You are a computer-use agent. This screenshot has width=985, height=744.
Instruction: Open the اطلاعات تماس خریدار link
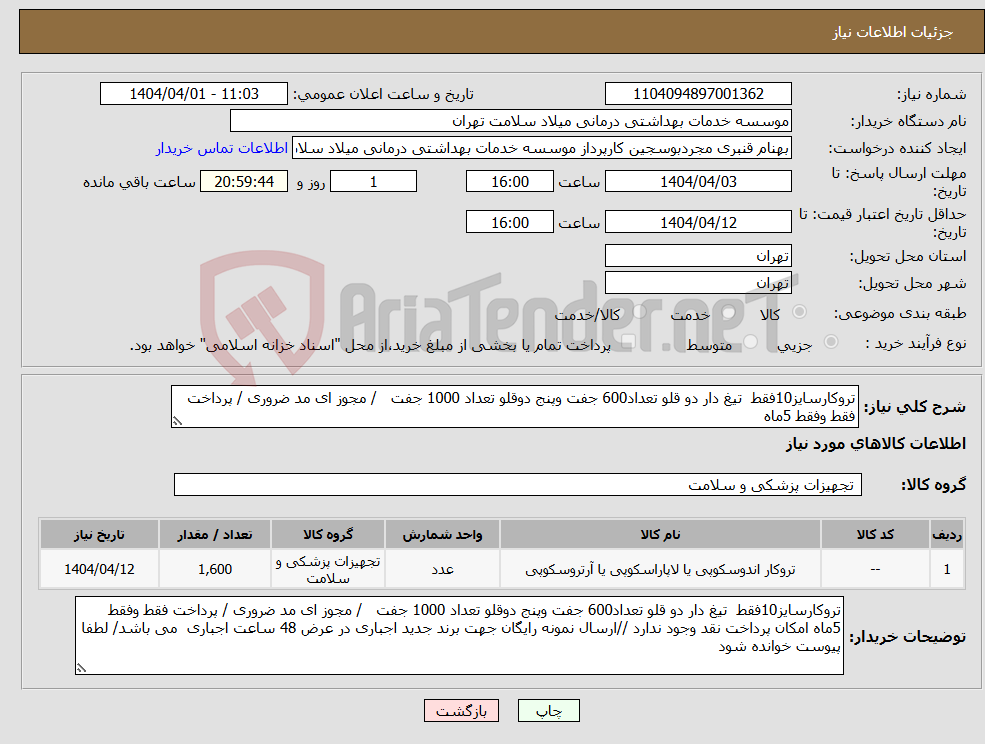[x=222, y=148]
